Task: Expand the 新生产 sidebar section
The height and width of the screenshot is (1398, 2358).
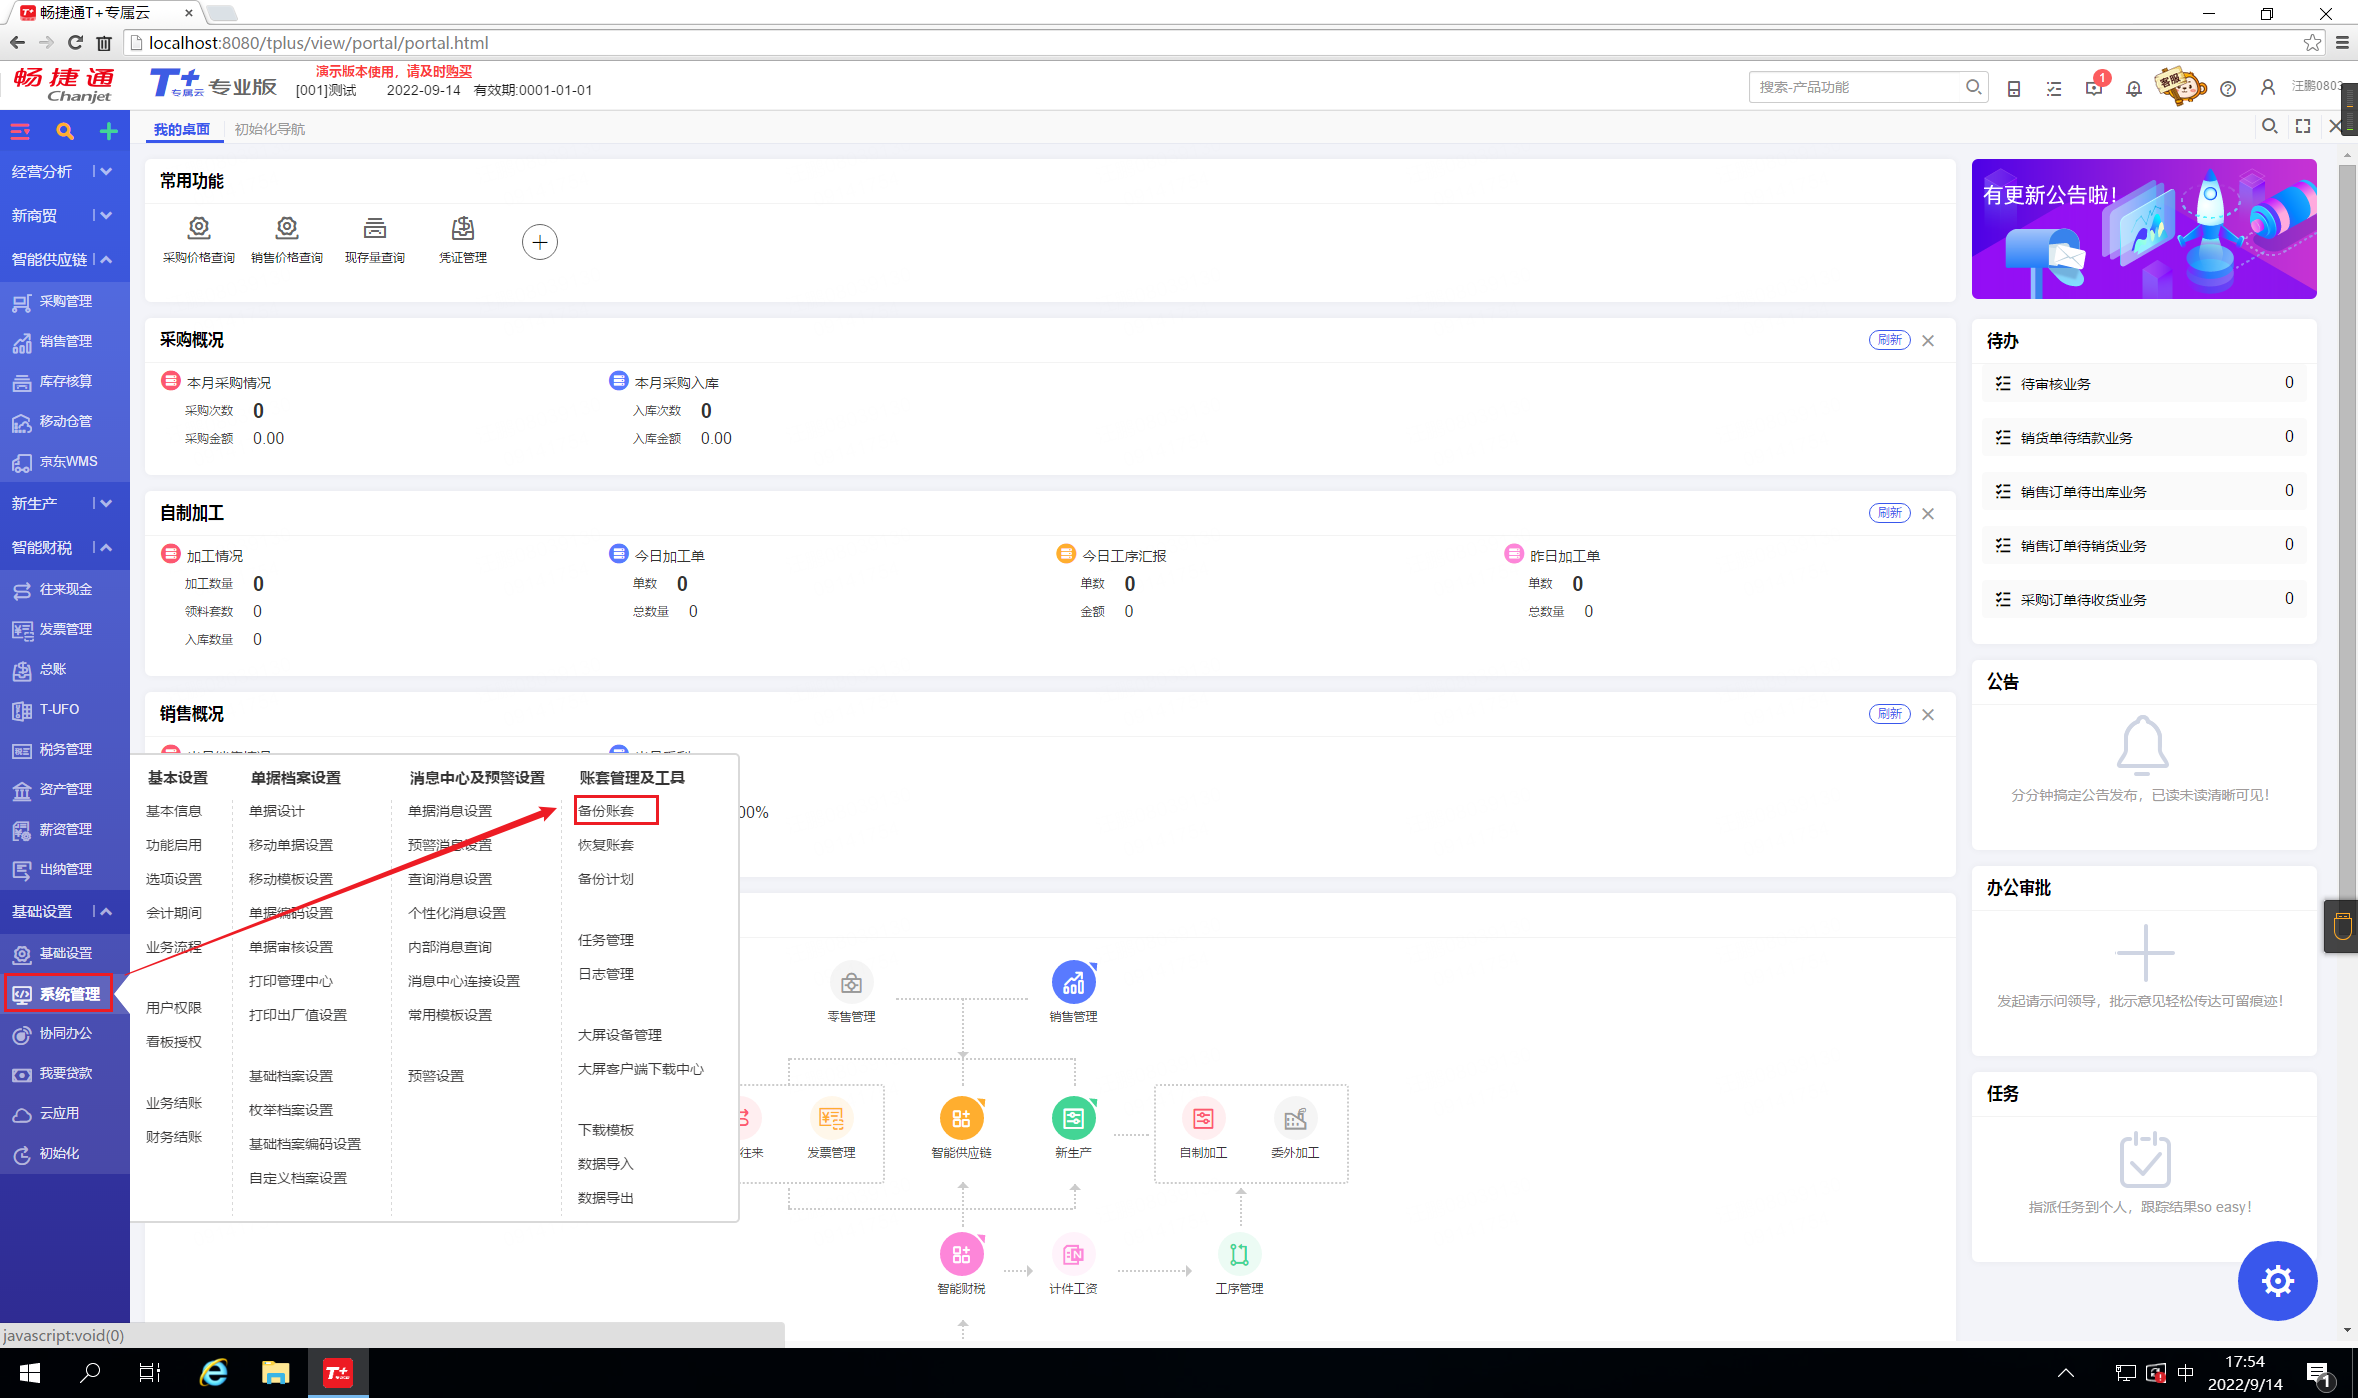Action: [106, 503]
